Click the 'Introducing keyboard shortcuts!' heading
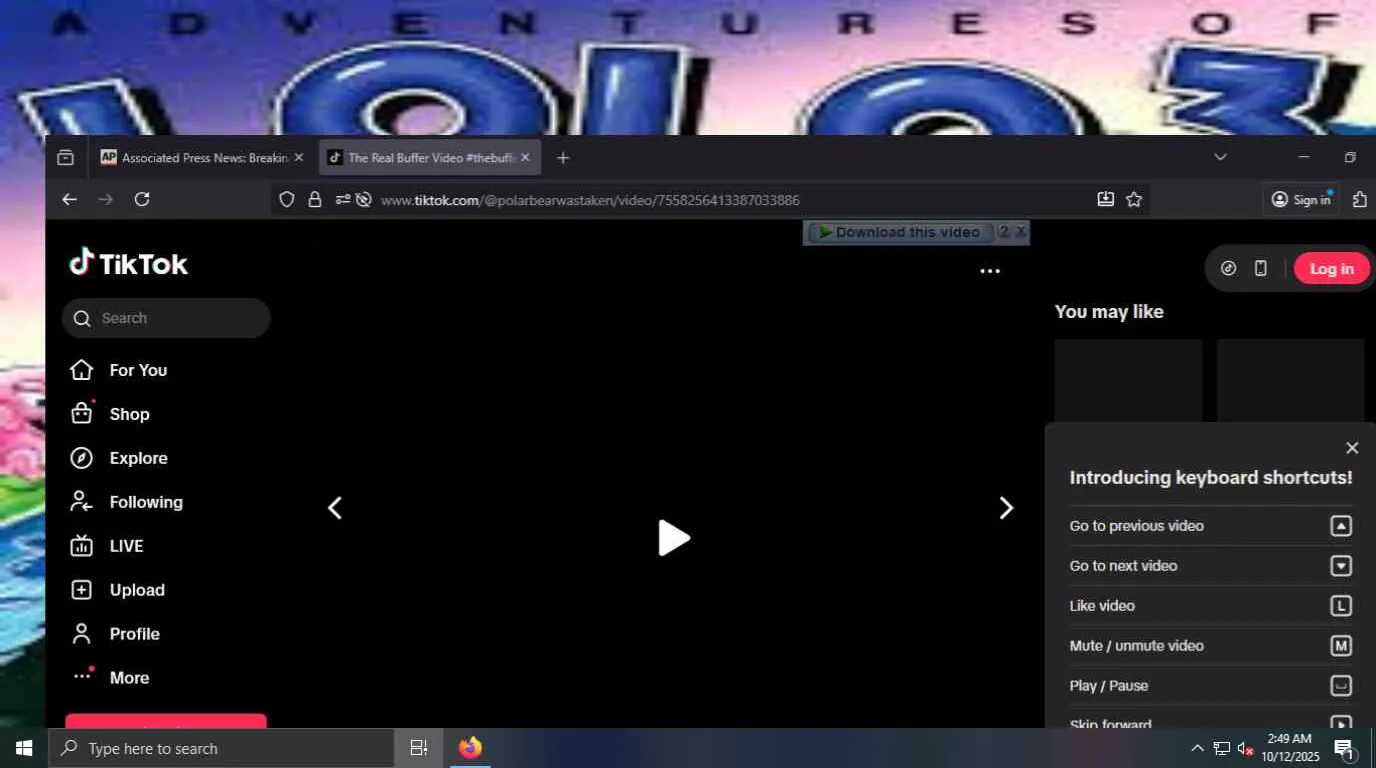 pos(1211,478)
